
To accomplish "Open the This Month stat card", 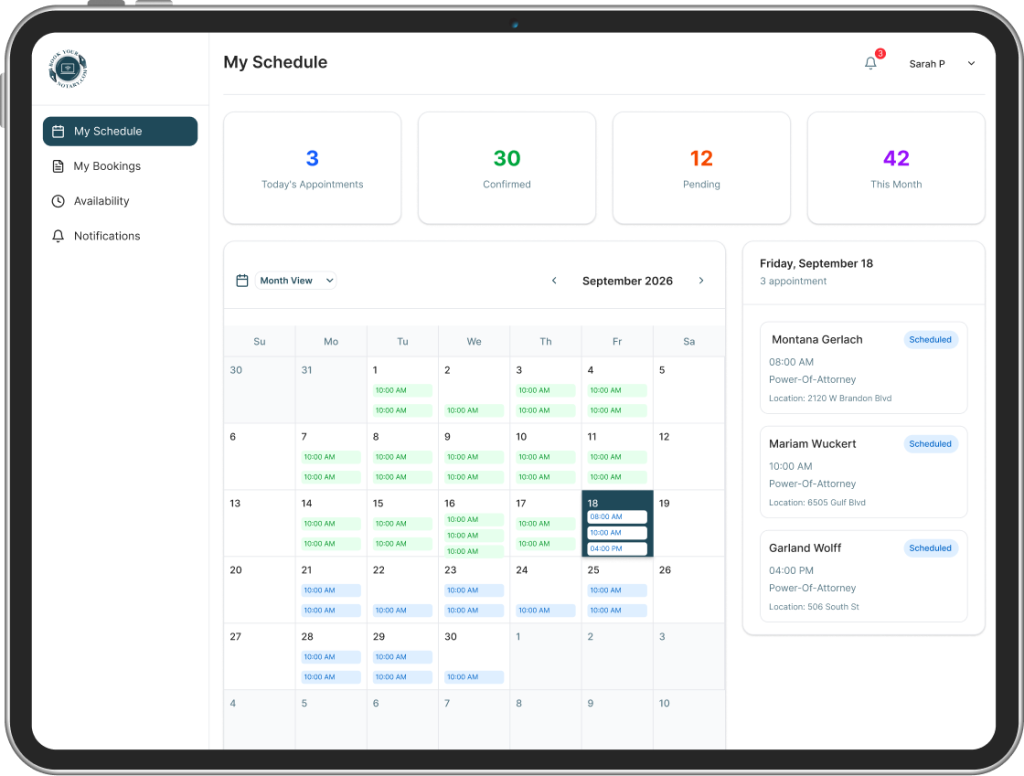I will tap(896, 168).
